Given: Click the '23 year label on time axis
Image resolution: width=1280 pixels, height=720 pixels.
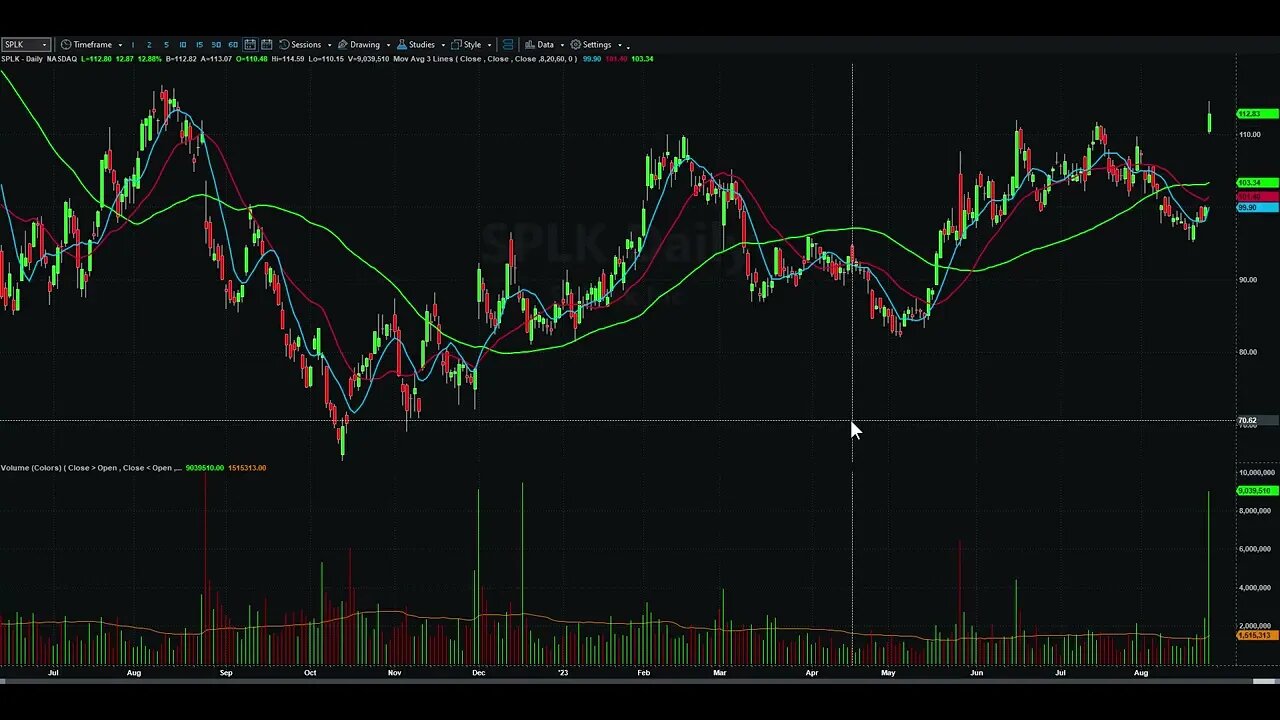Looking at the screenshot, I should tap(562, 673).
